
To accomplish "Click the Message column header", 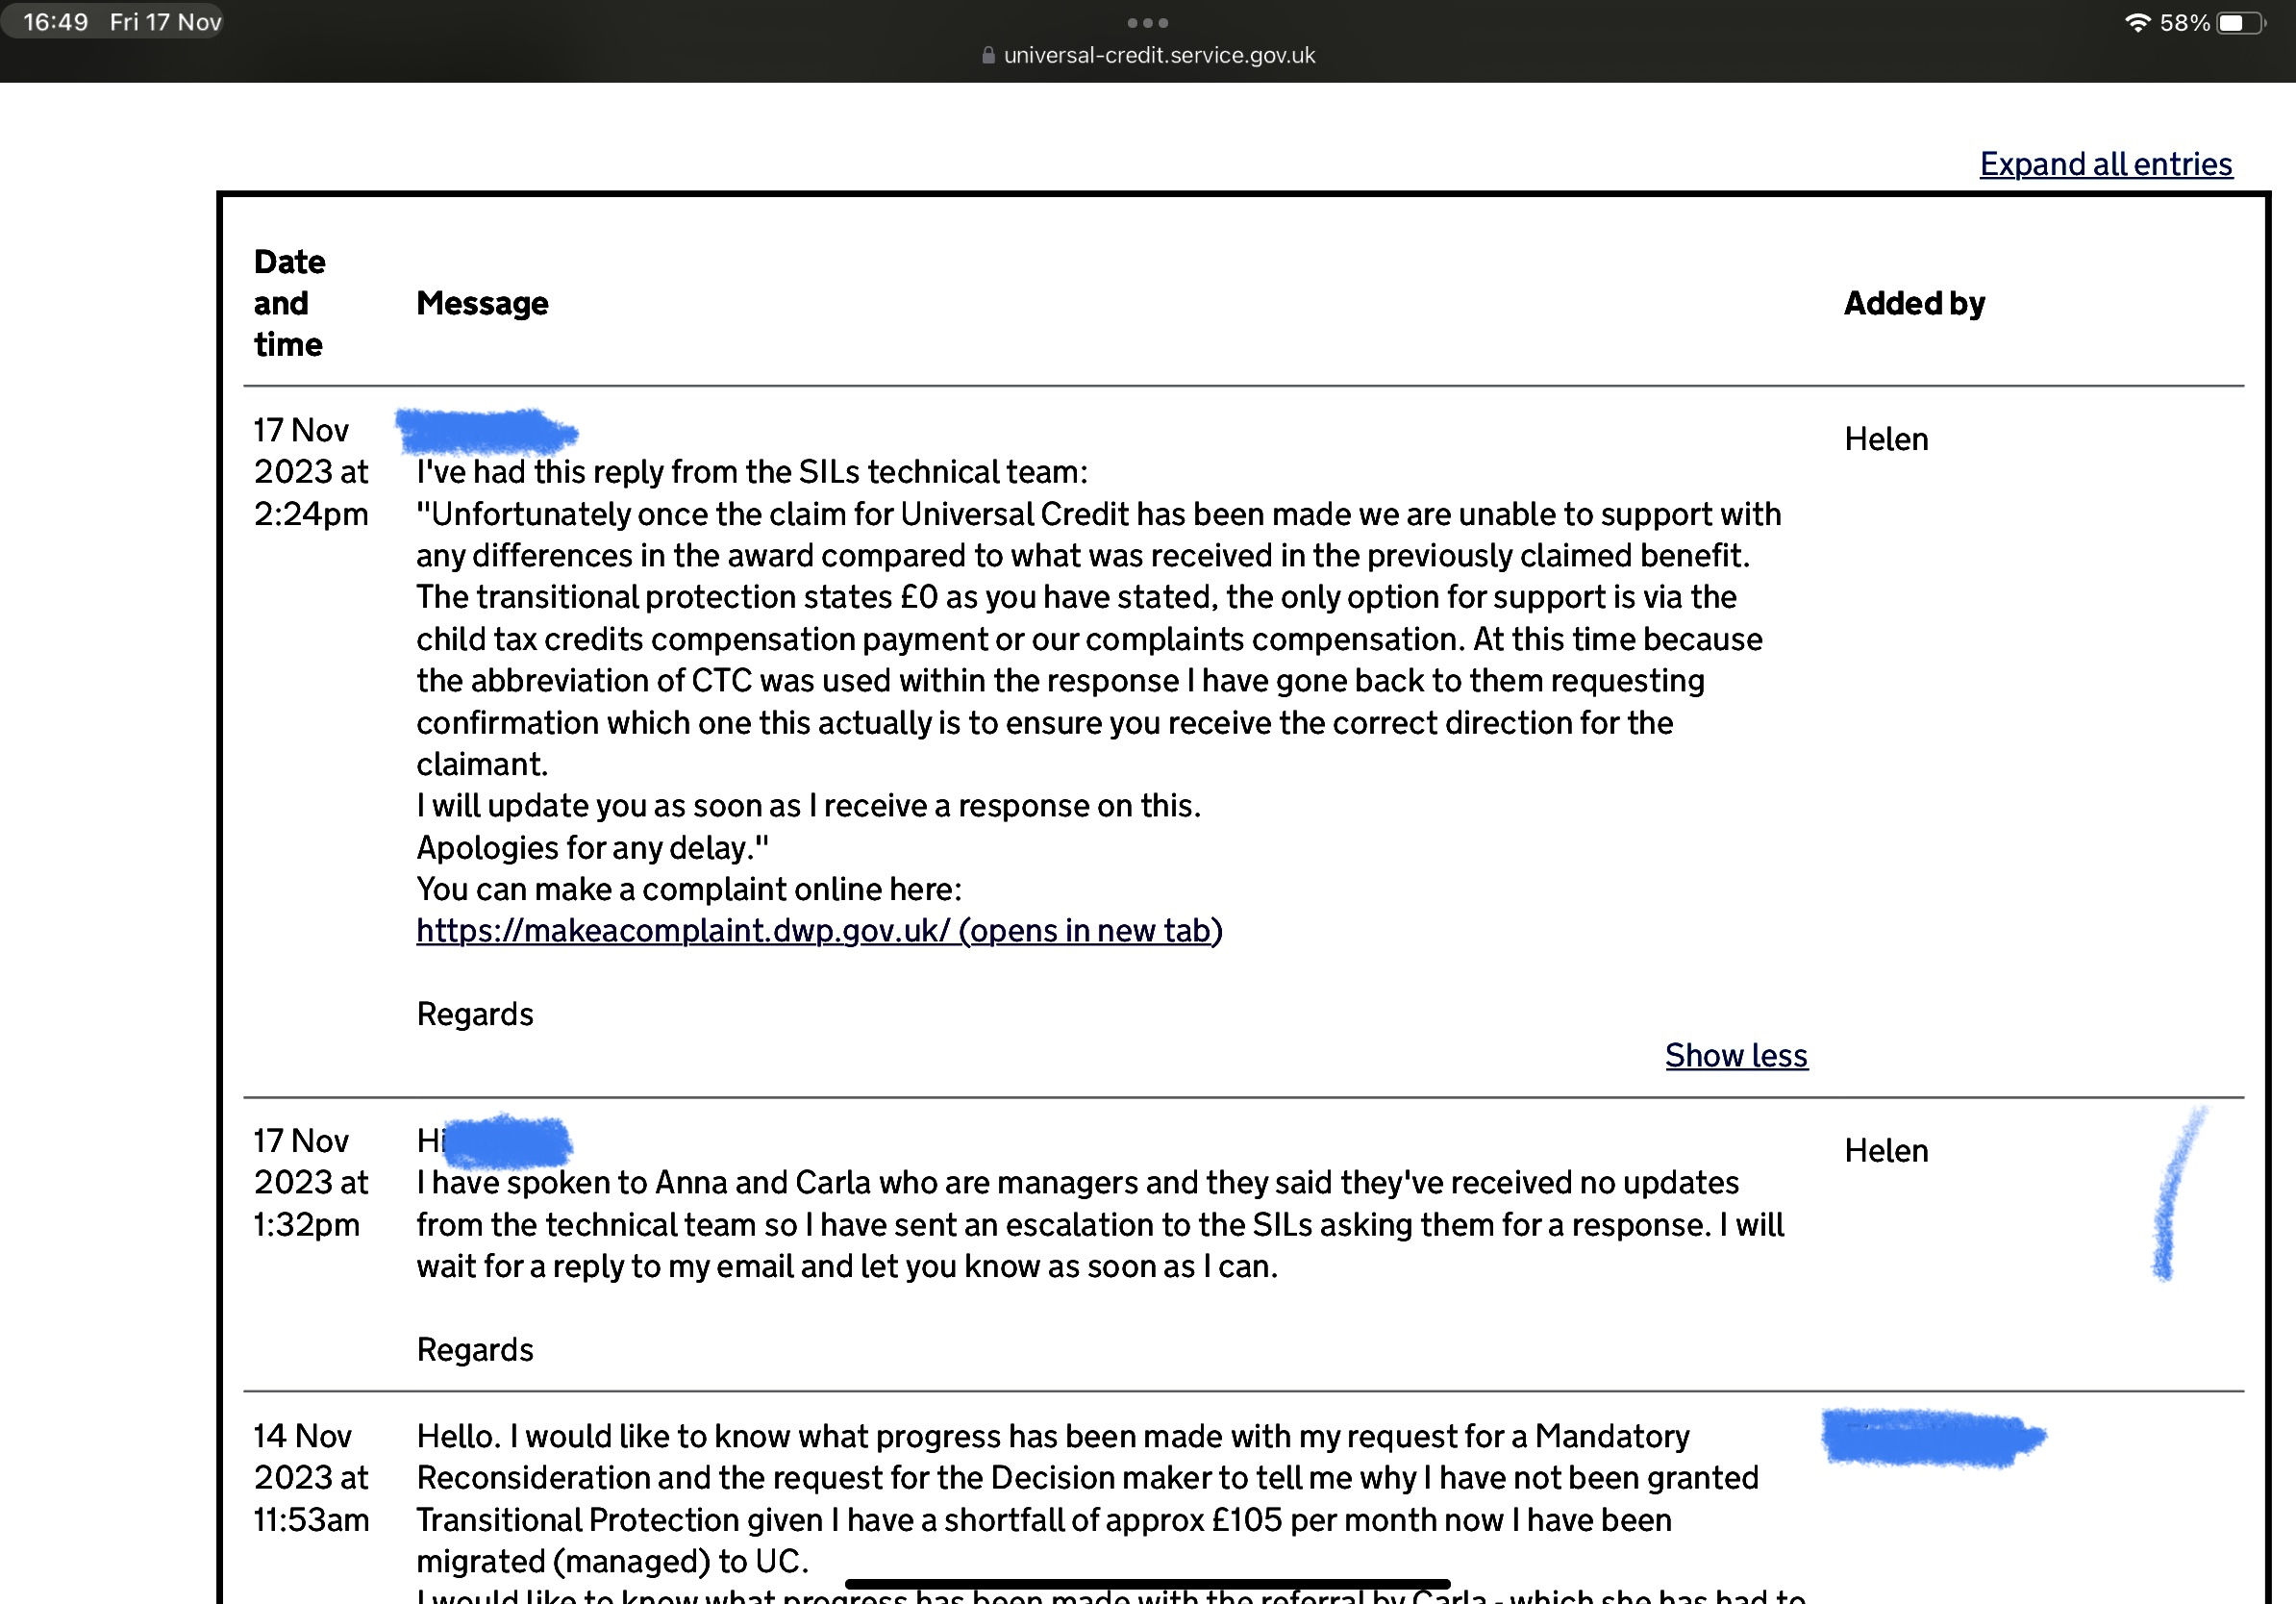I will 482,303.
